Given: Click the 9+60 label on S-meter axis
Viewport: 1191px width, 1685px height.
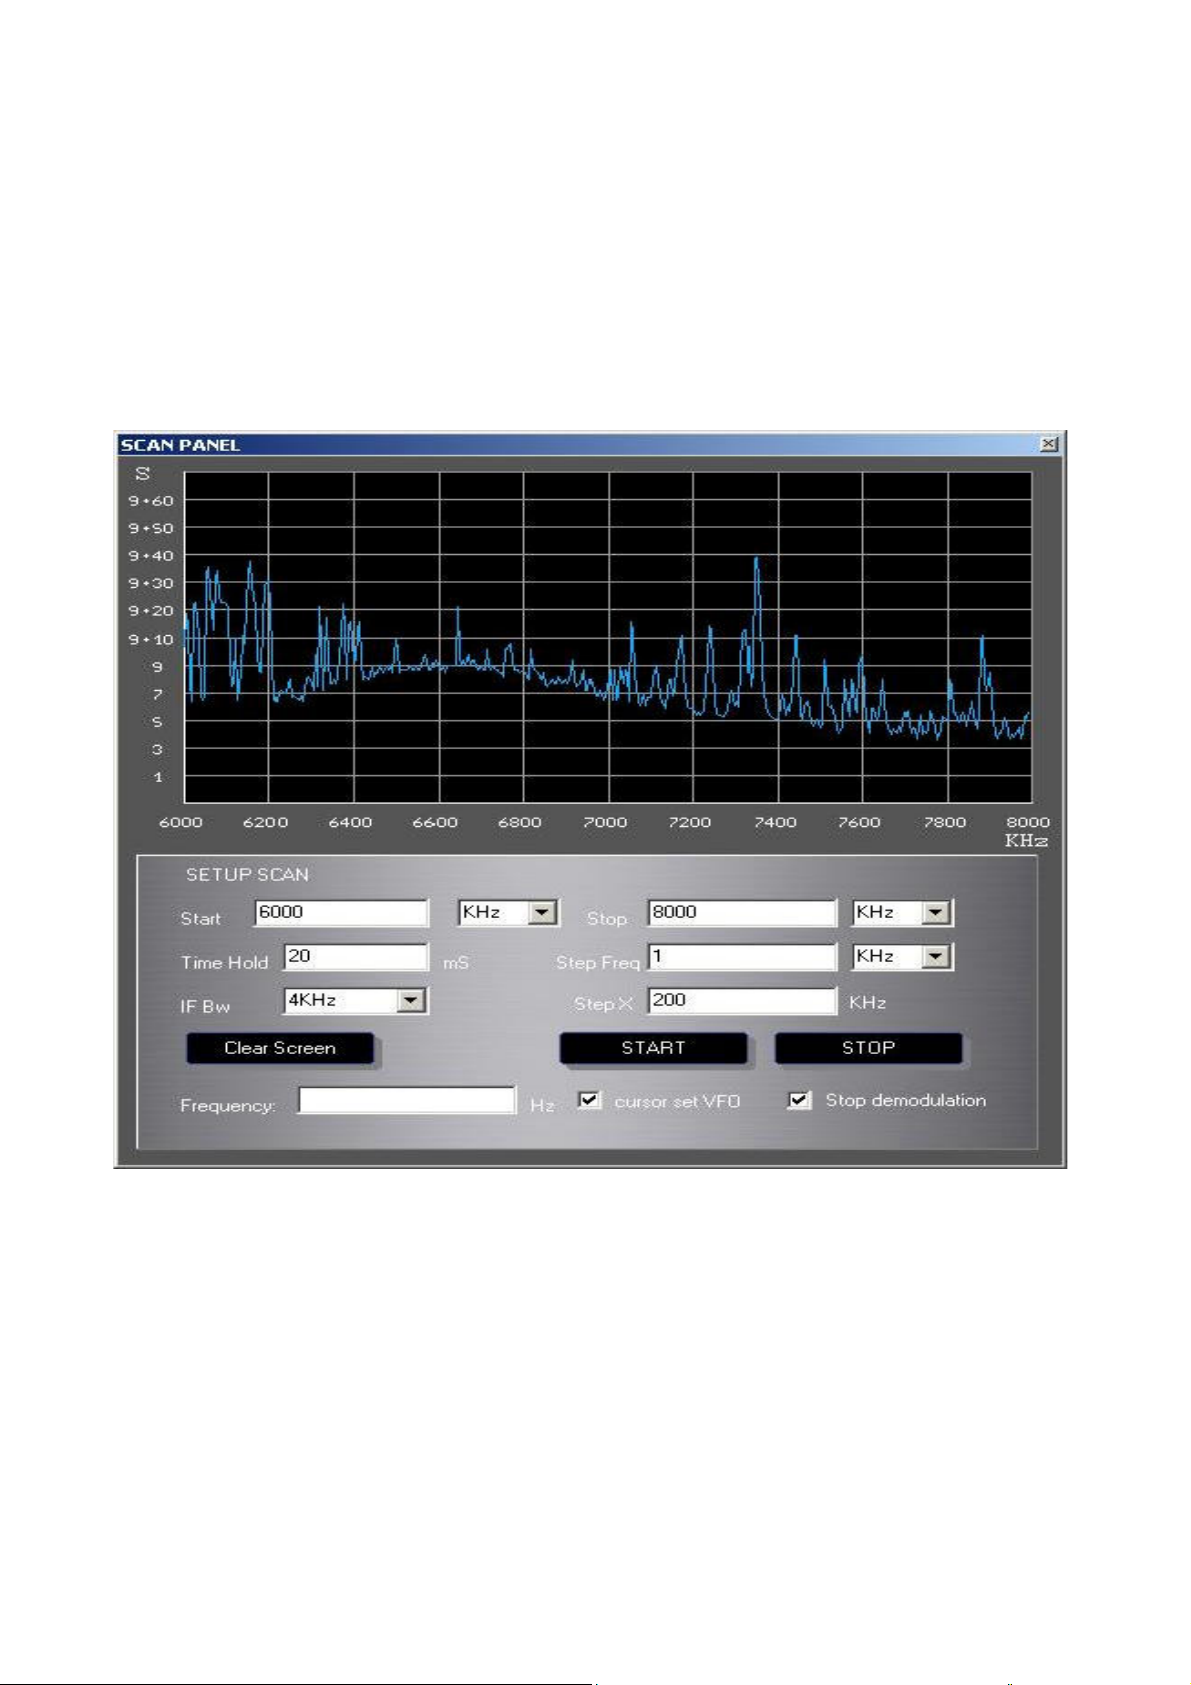Looking at the screenshot, I should coord(151,500).
